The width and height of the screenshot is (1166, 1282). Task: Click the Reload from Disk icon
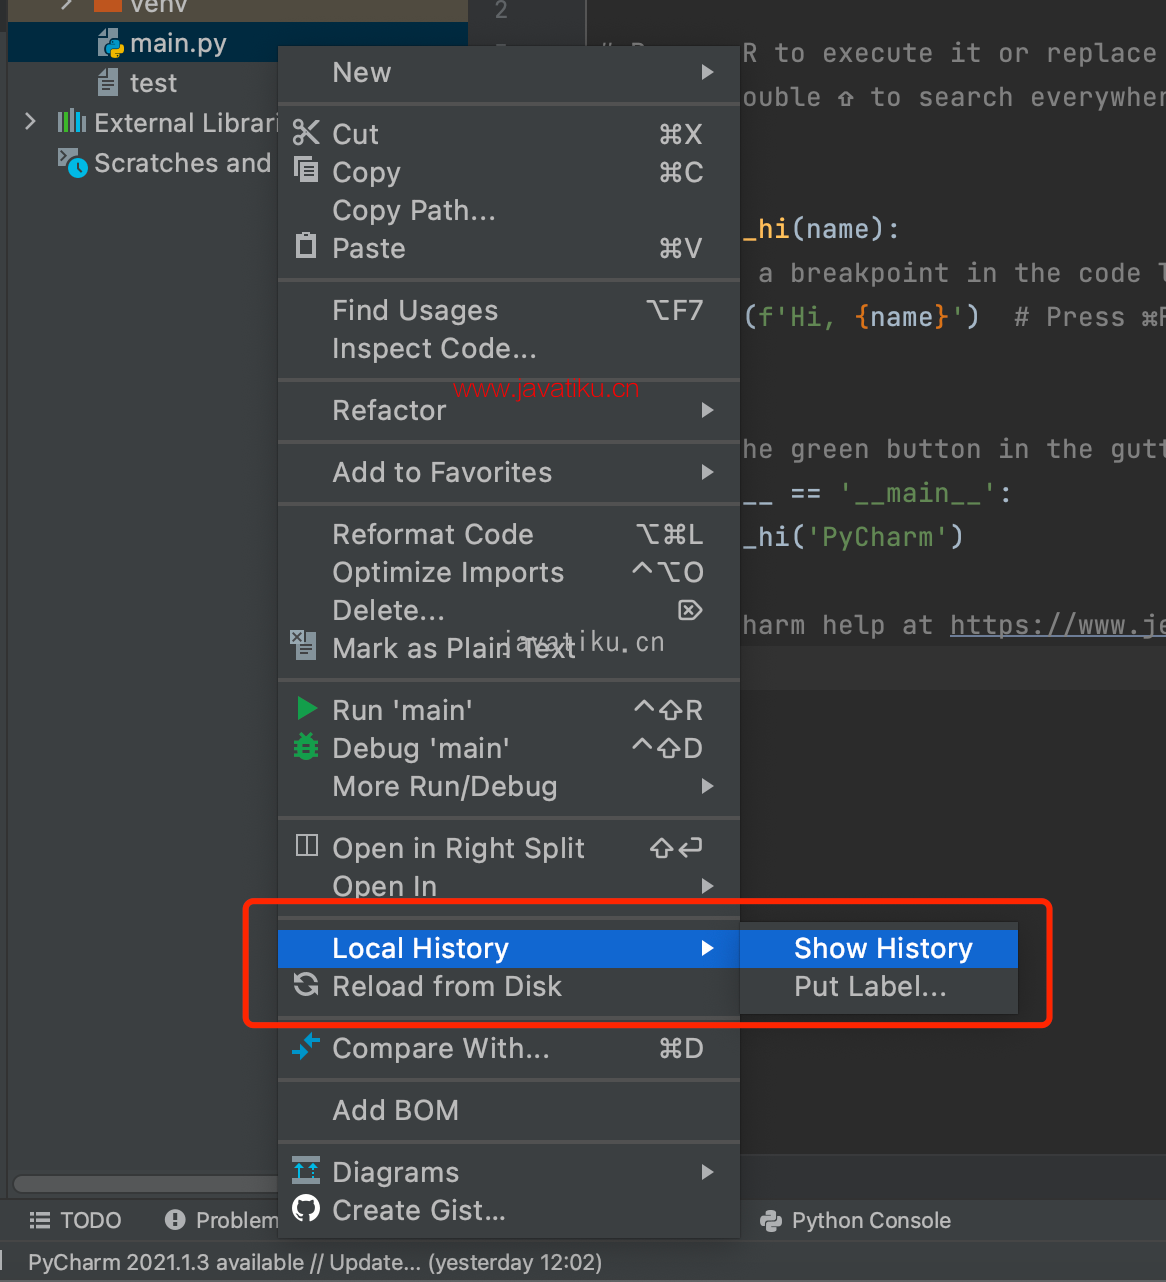[x=306, y=984]
